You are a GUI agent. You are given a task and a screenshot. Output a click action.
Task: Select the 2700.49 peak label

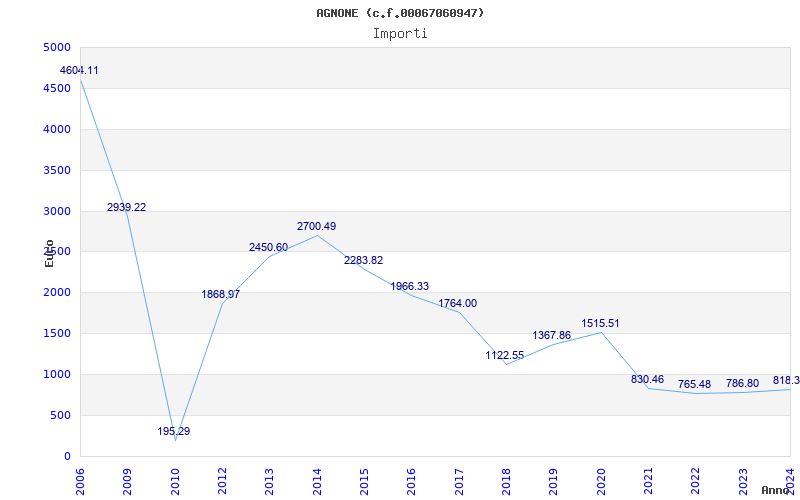coord(316,227)
